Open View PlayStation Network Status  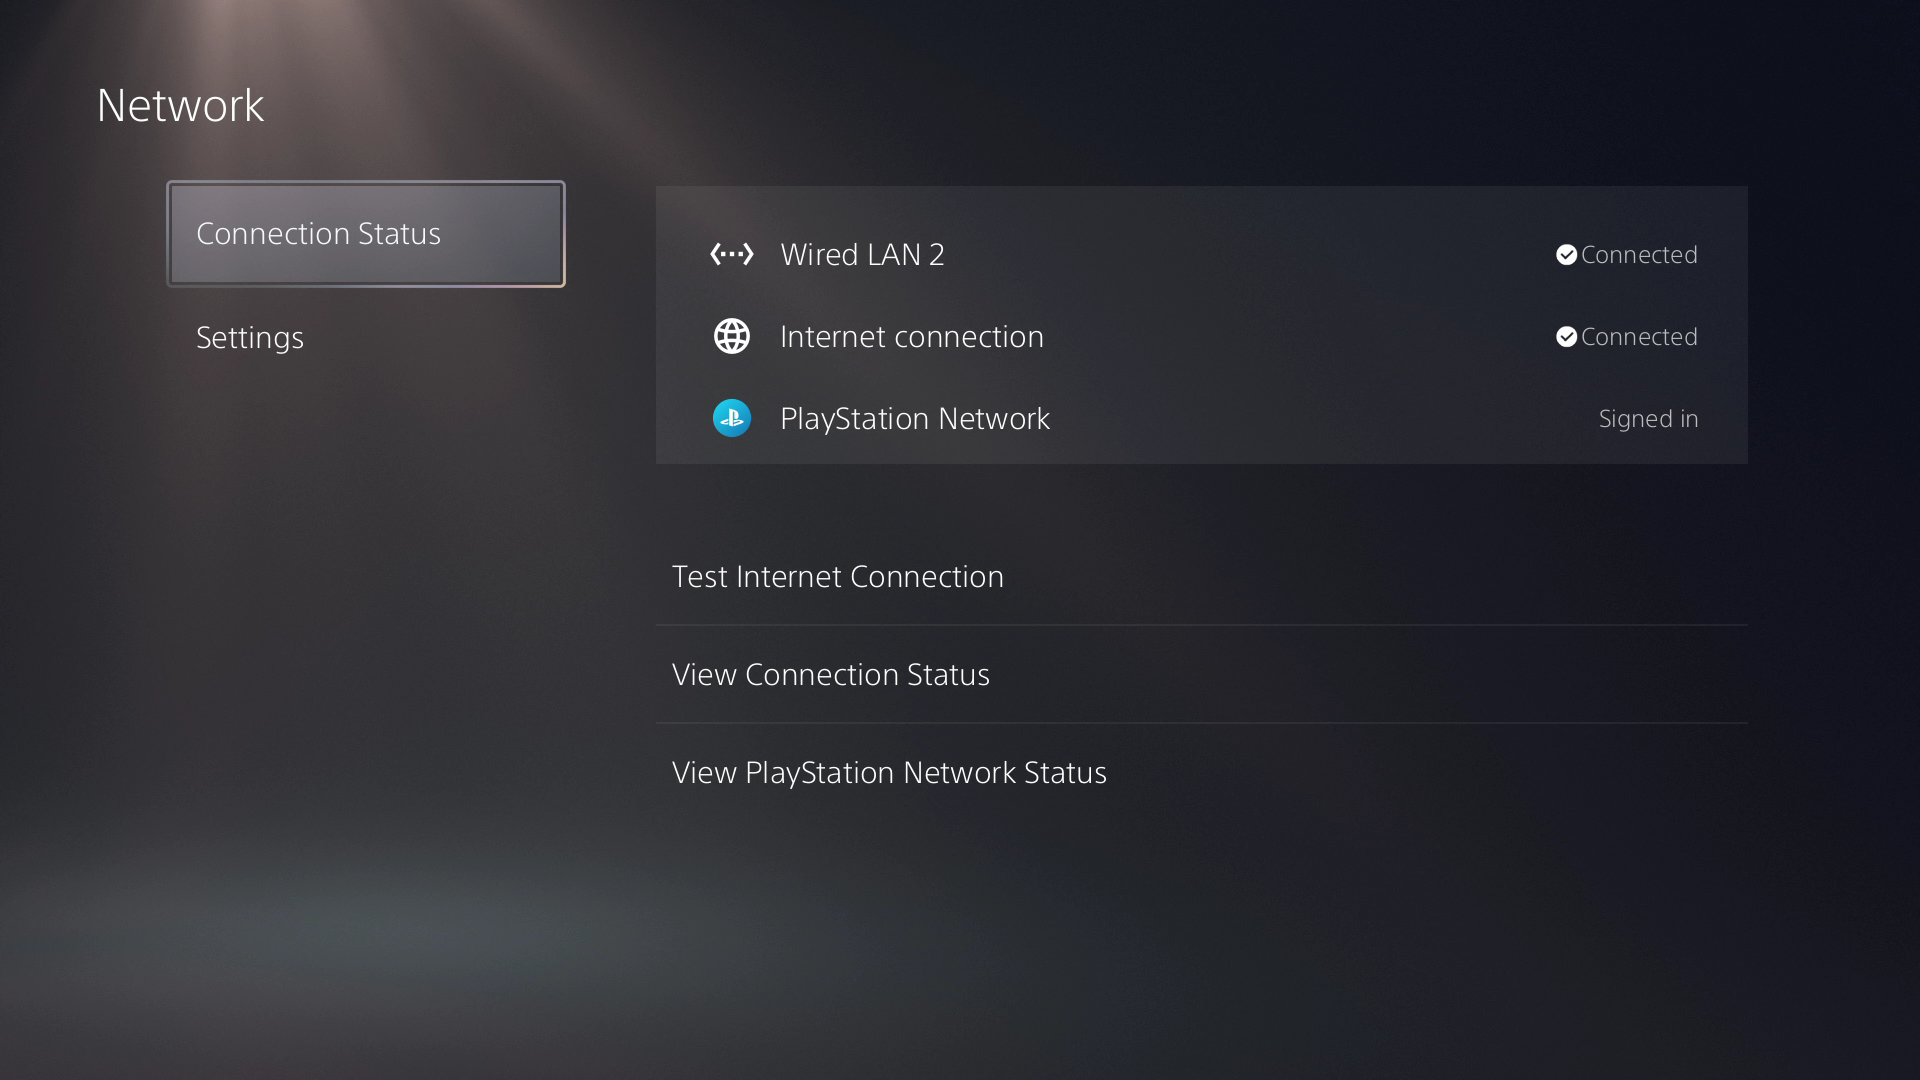(889, 773)
